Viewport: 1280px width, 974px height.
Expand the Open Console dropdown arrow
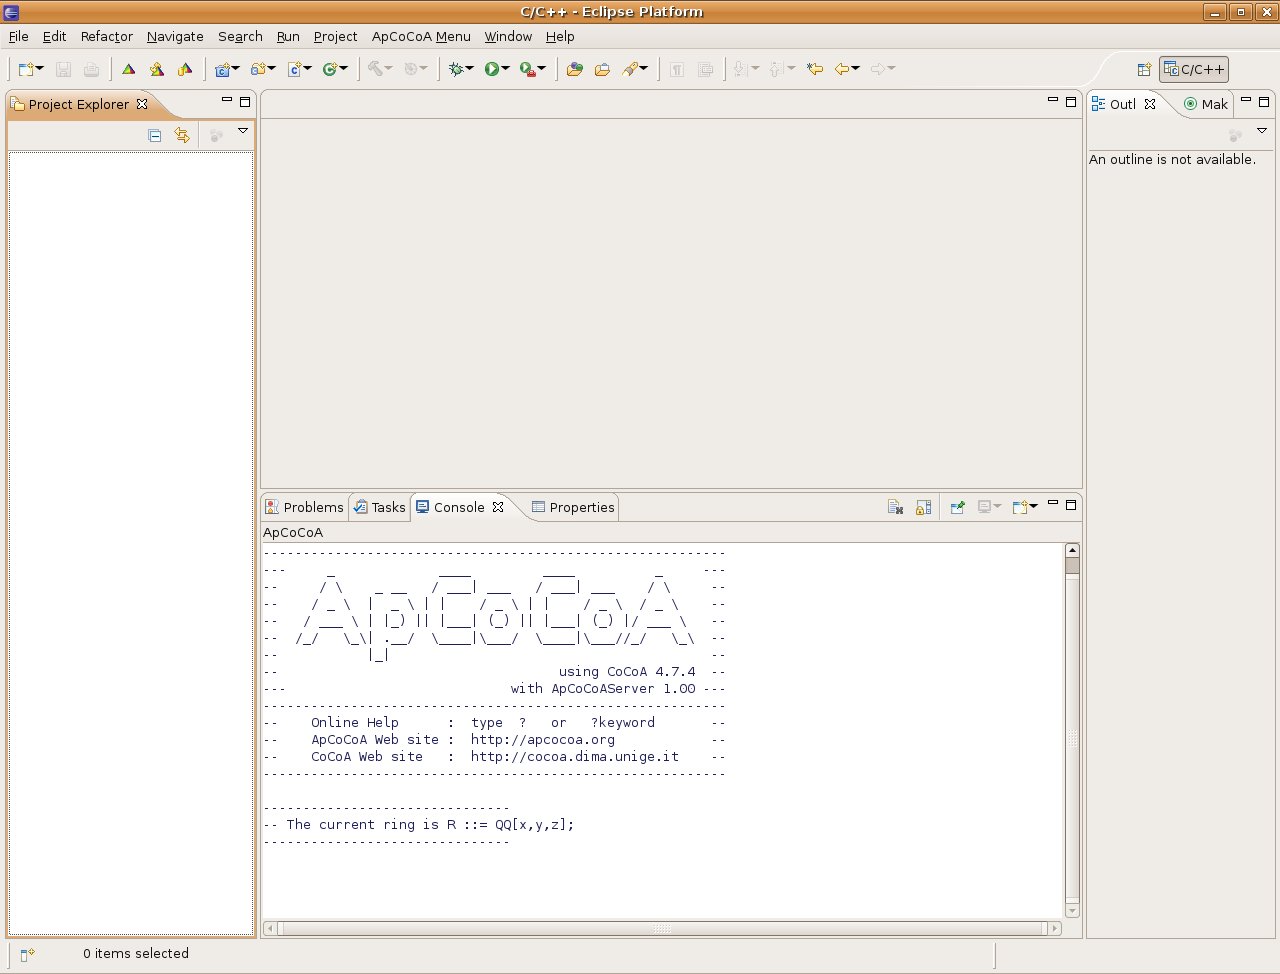click(1034, 507)
